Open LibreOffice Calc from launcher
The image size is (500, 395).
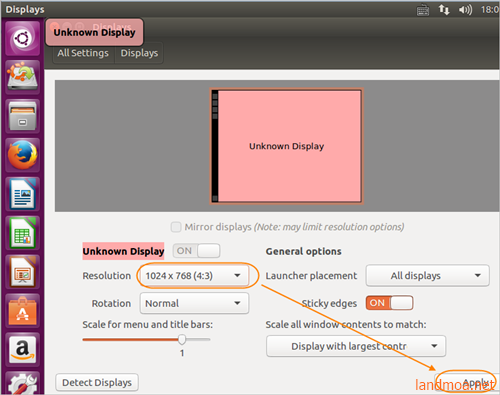pyautogui.click(x=22, y=233)
